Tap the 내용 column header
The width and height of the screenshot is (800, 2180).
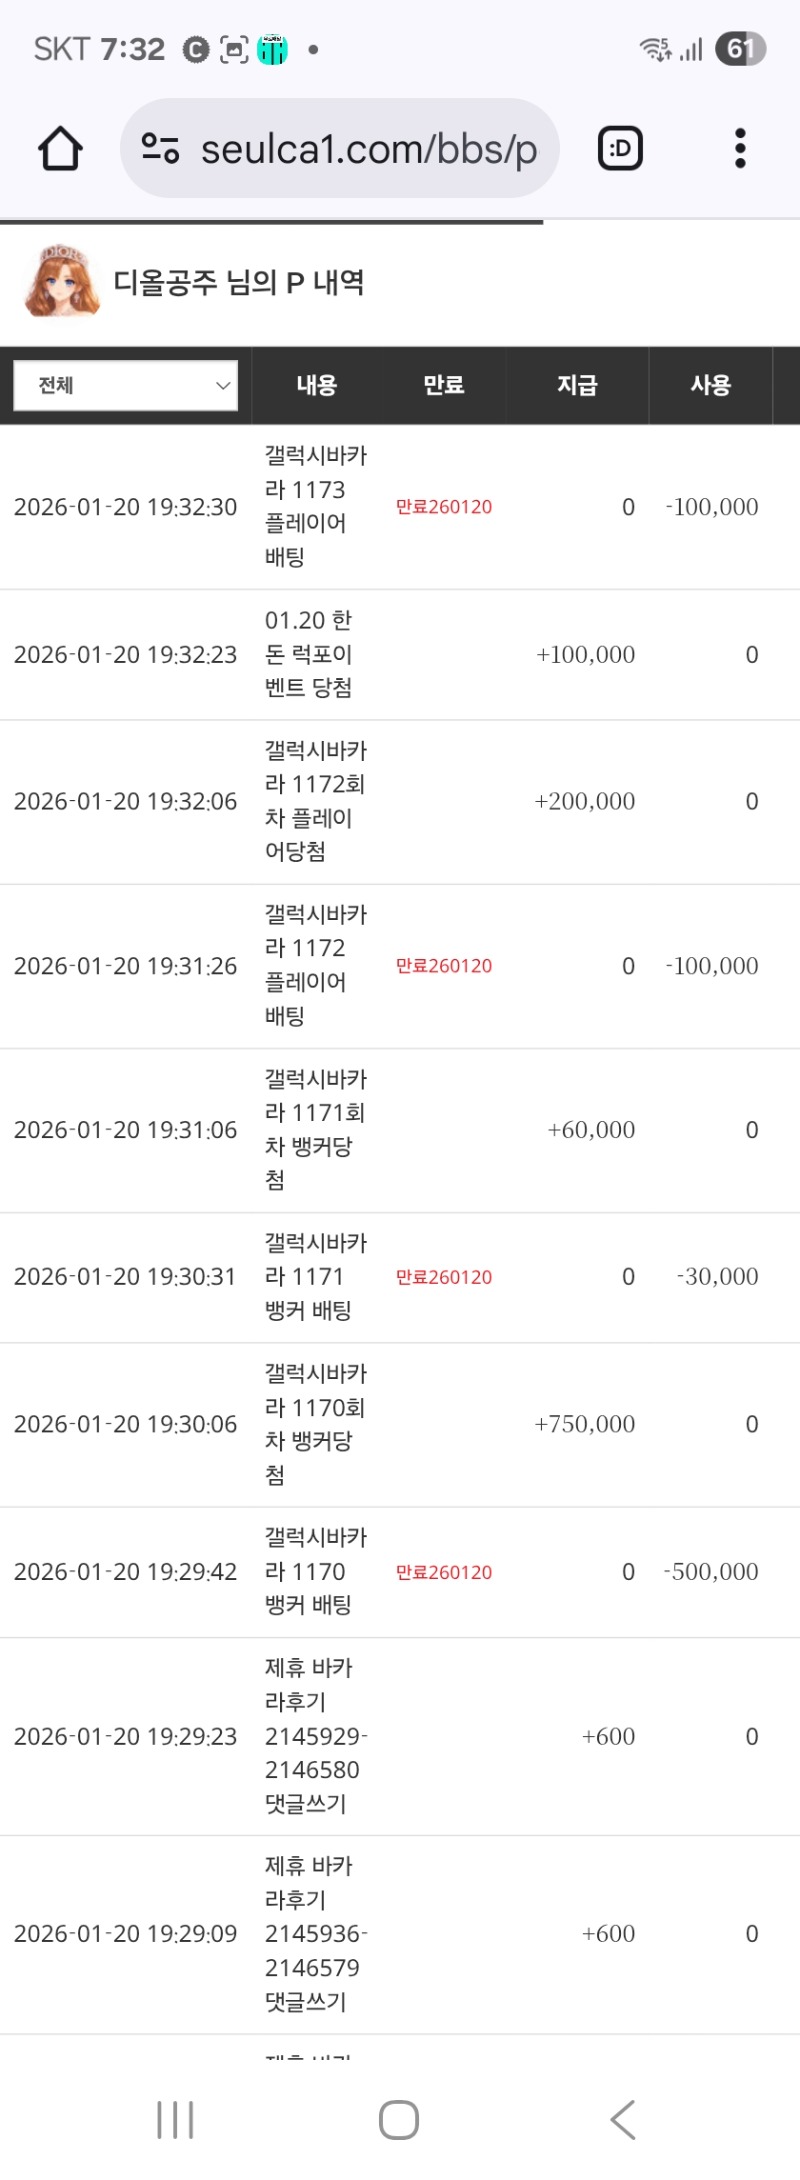tap(317, 386)
